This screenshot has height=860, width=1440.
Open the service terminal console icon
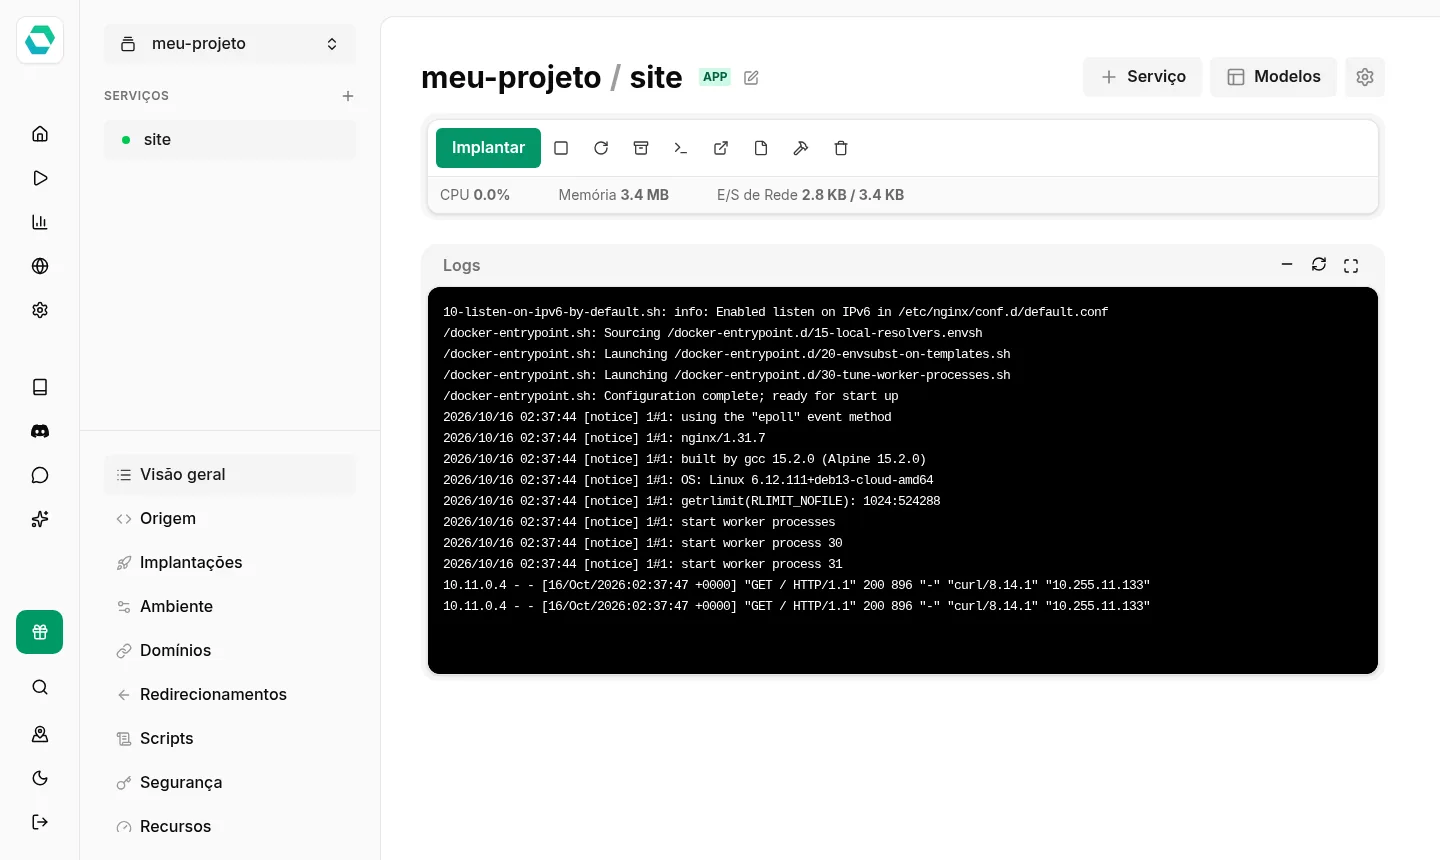[x=681, y=148]
